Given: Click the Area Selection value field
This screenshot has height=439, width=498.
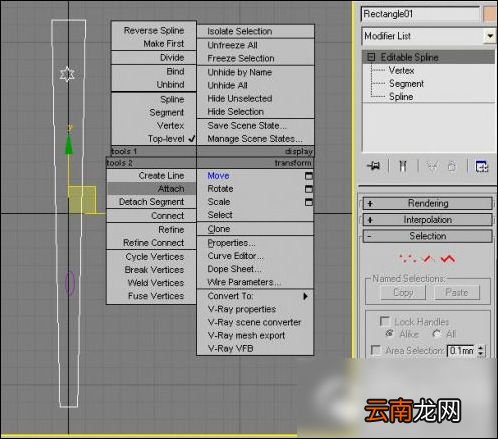Looking at the screenshot, I should [461, 351].
